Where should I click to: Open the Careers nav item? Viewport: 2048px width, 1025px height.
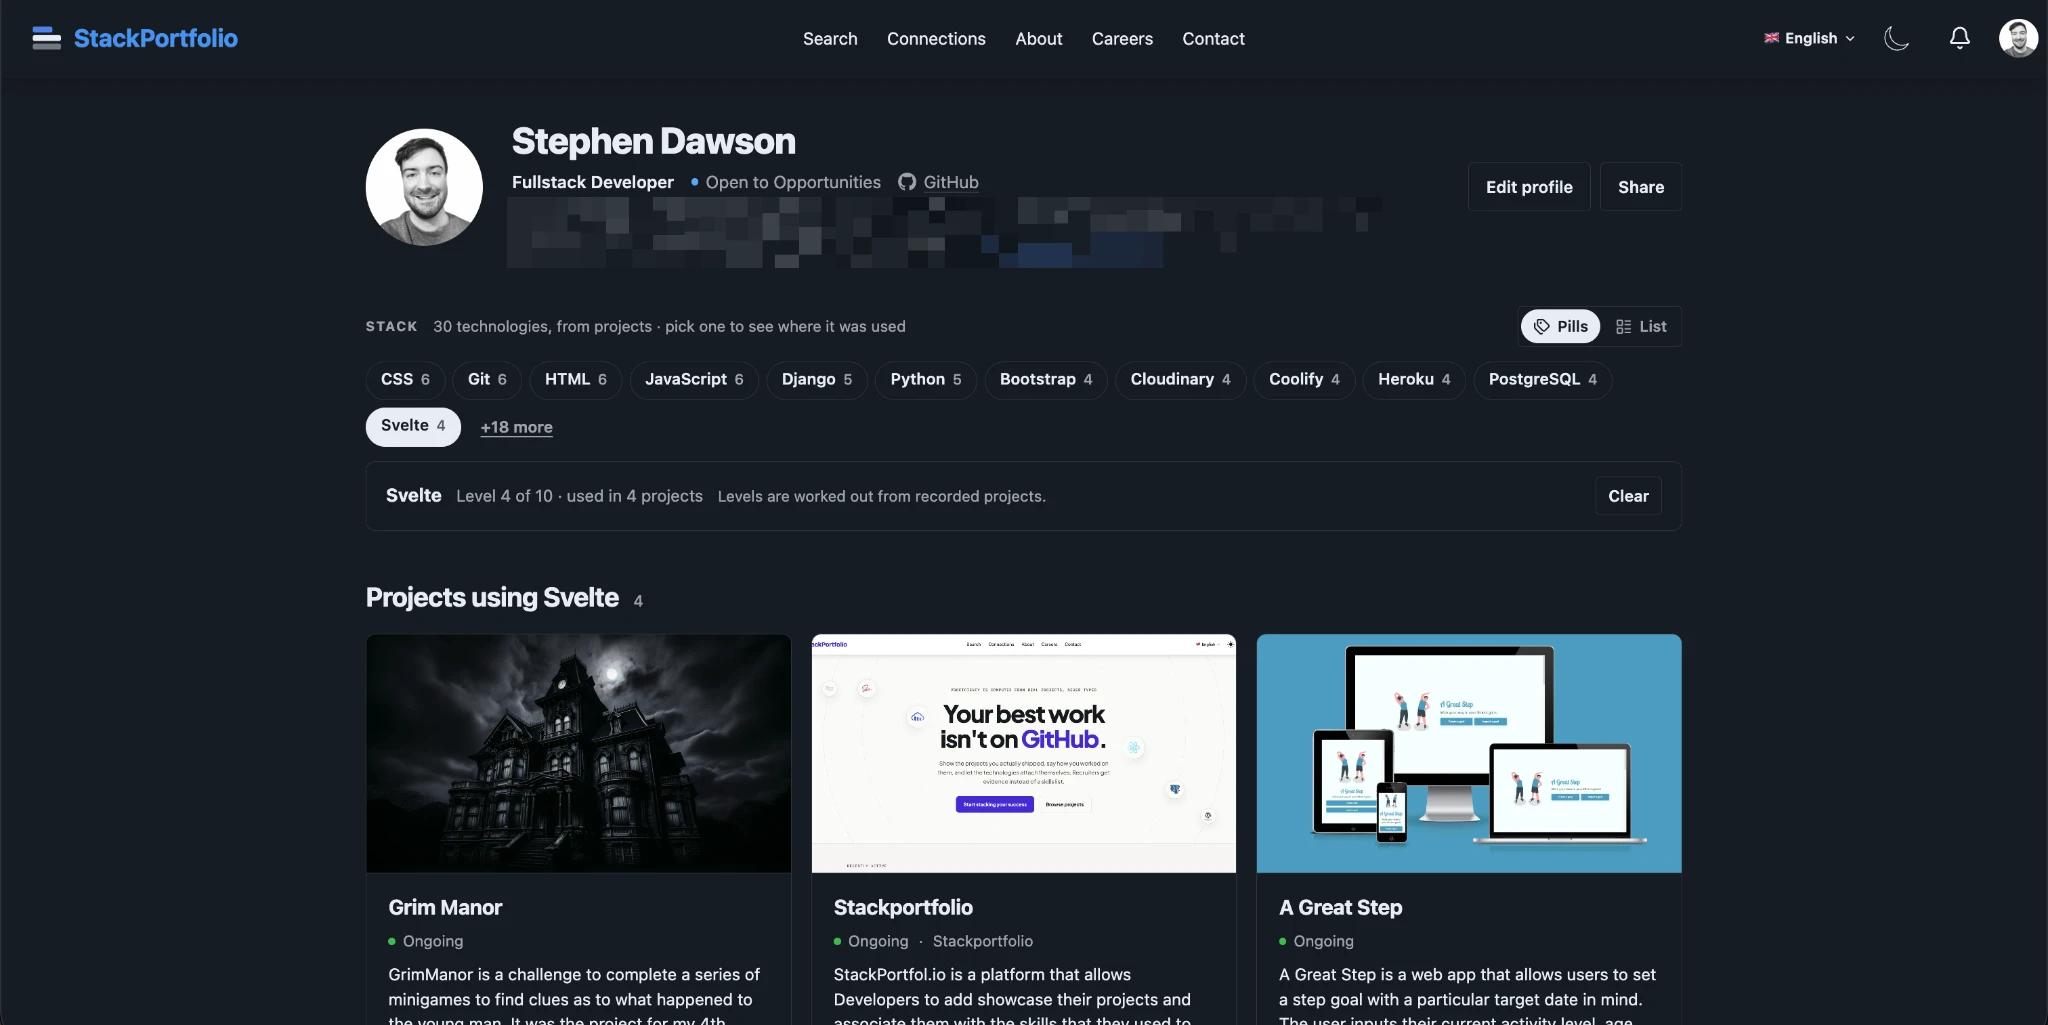pyautogui.click(x=1122, y=38)
